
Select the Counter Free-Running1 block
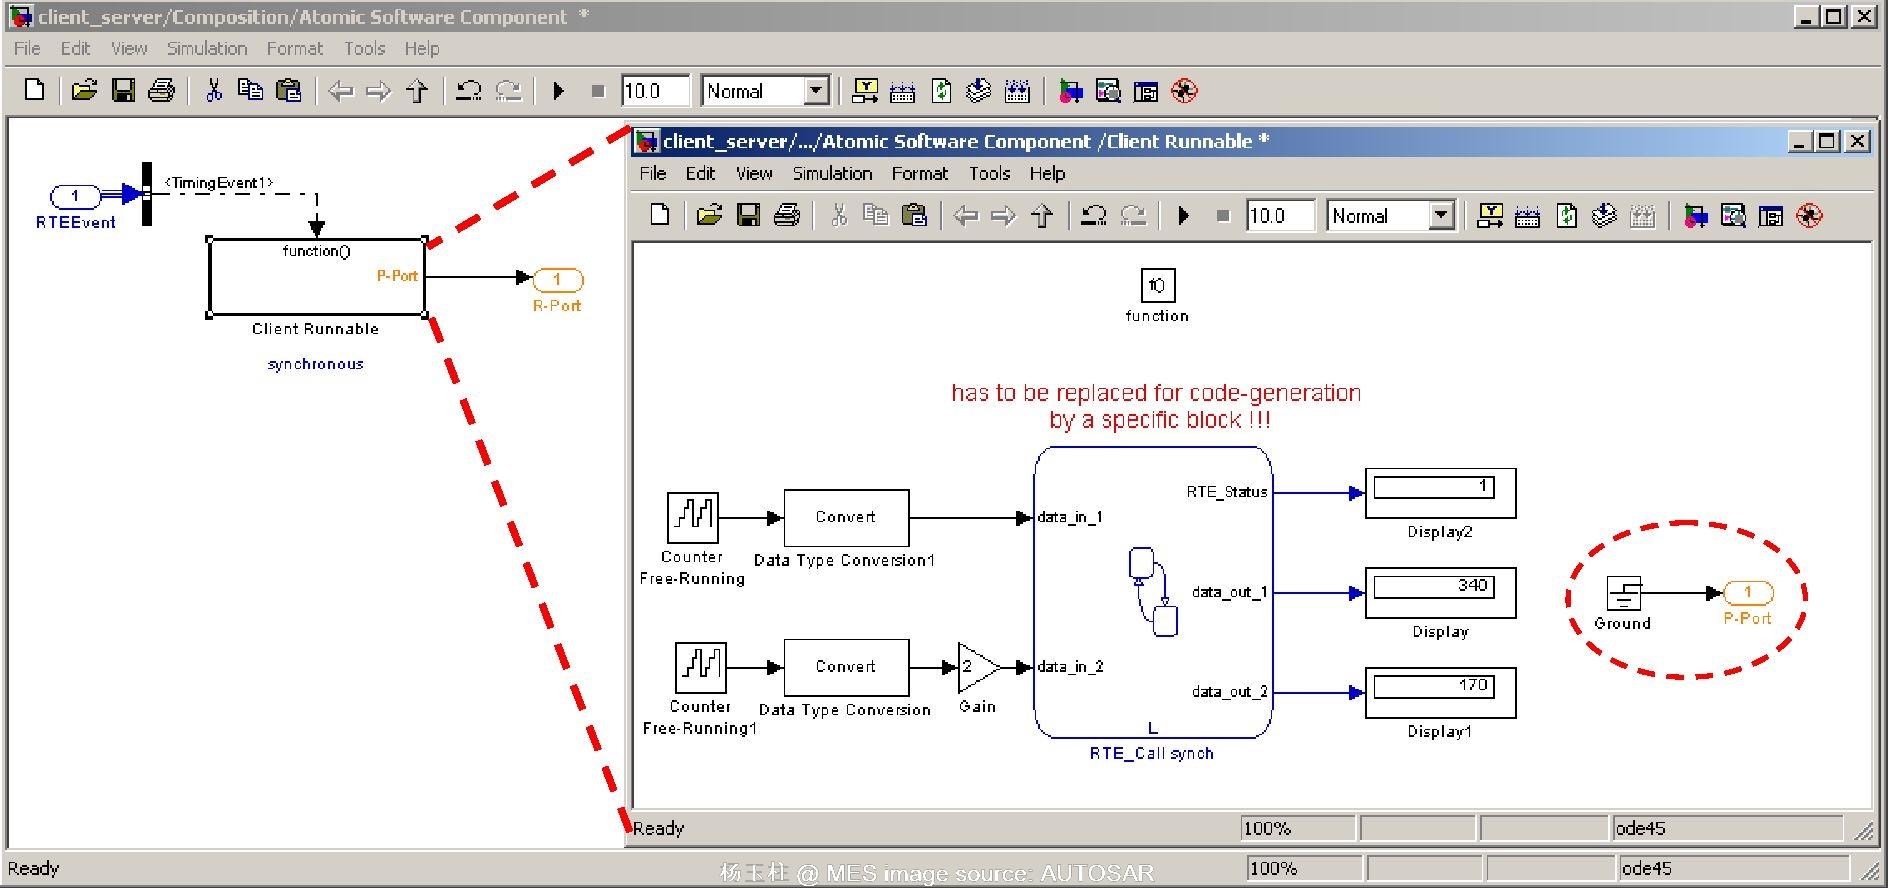coord(701,667)
